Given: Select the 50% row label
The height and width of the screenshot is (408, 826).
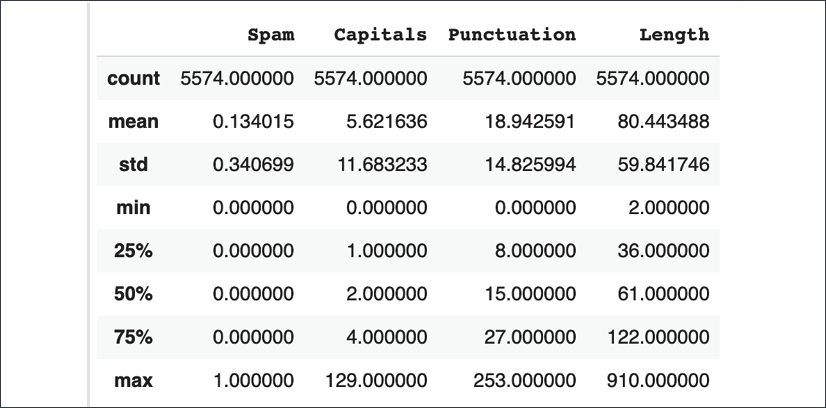Looking at the screenshot, I should [x=133, y=294].
